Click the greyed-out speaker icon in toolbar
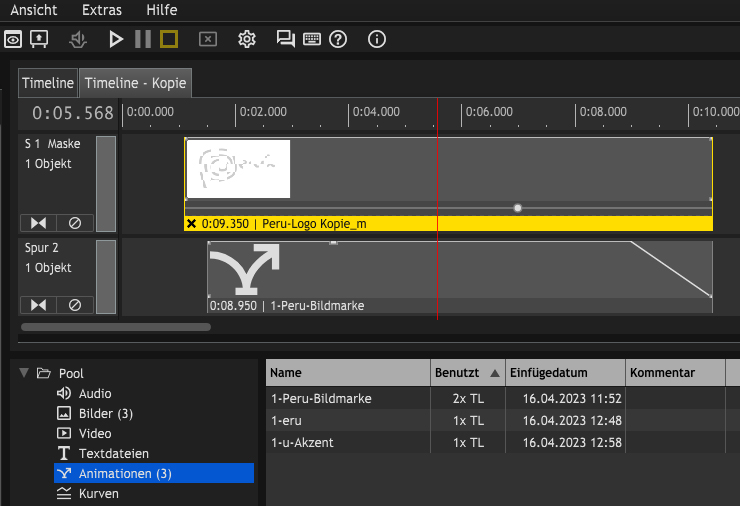The image size is (740, 506). (x=78, y=39)
